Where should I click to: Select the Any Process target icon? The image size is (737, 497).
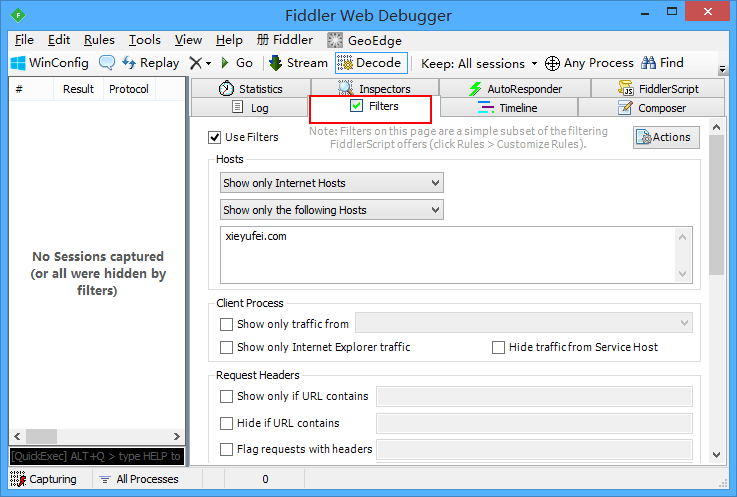pyautogui.click(x=552, y=63)
